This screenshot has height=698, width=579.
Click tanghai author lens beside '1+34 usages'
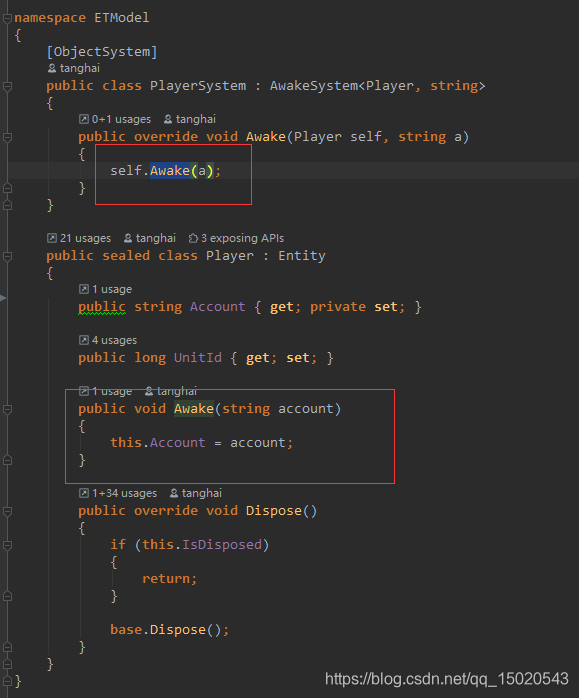pos(196,493)
